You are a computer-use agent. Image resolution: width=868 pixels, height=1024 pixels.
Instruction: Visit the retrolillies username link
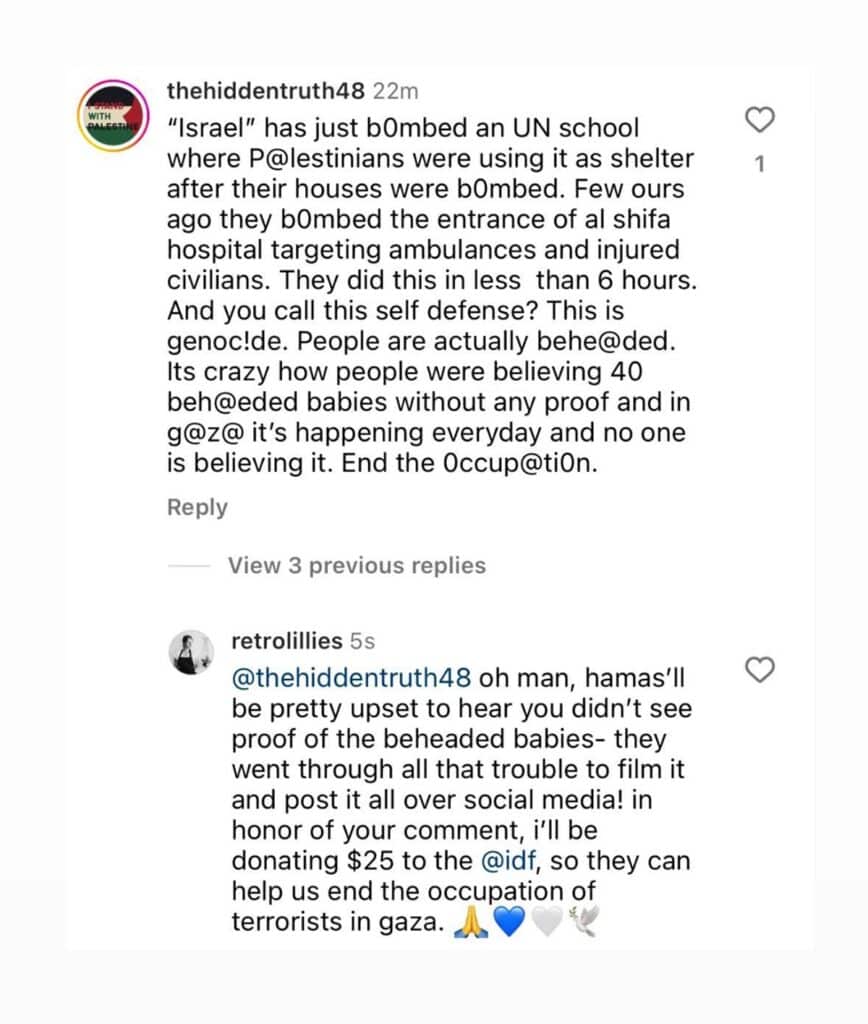click(287, 640)
